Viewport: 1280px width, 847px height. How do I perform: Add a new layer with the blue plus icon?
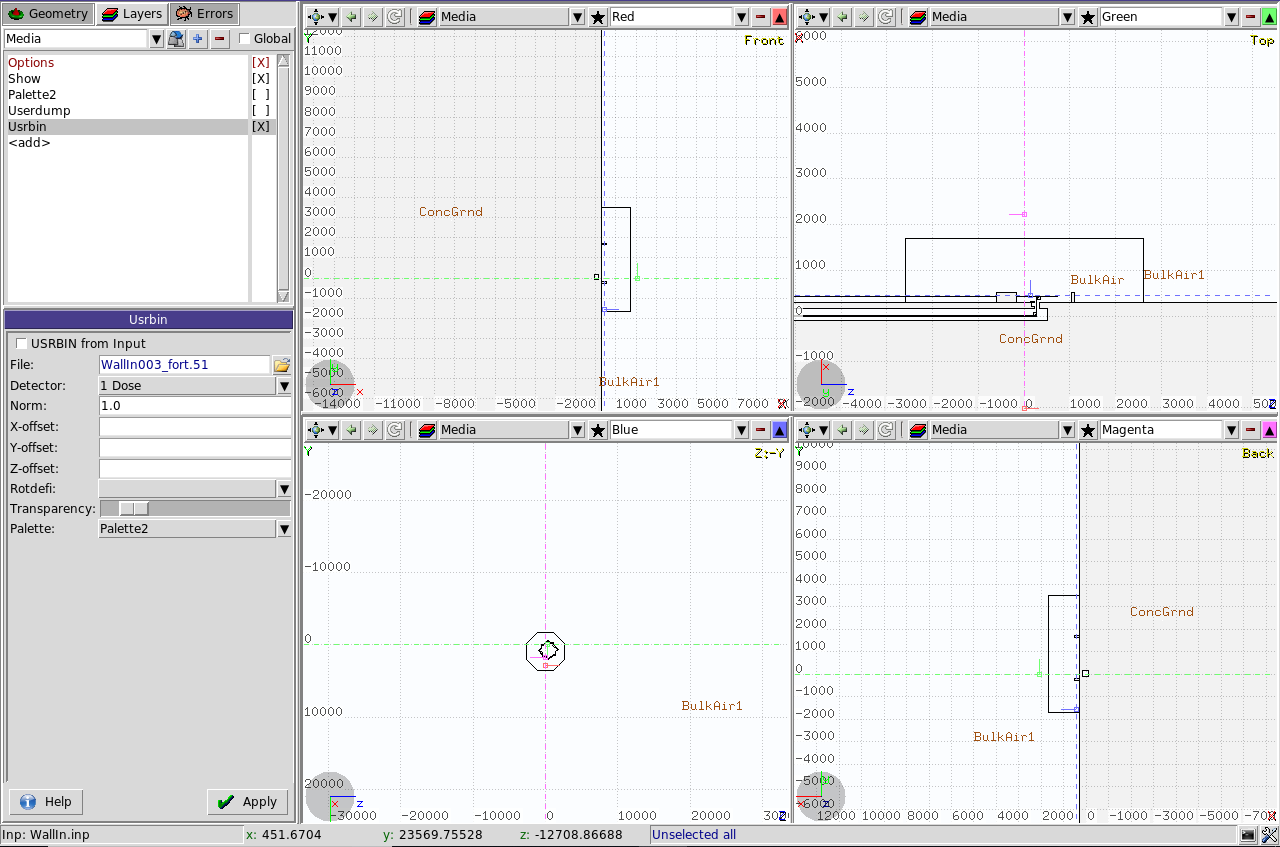(x=198, y=38)
